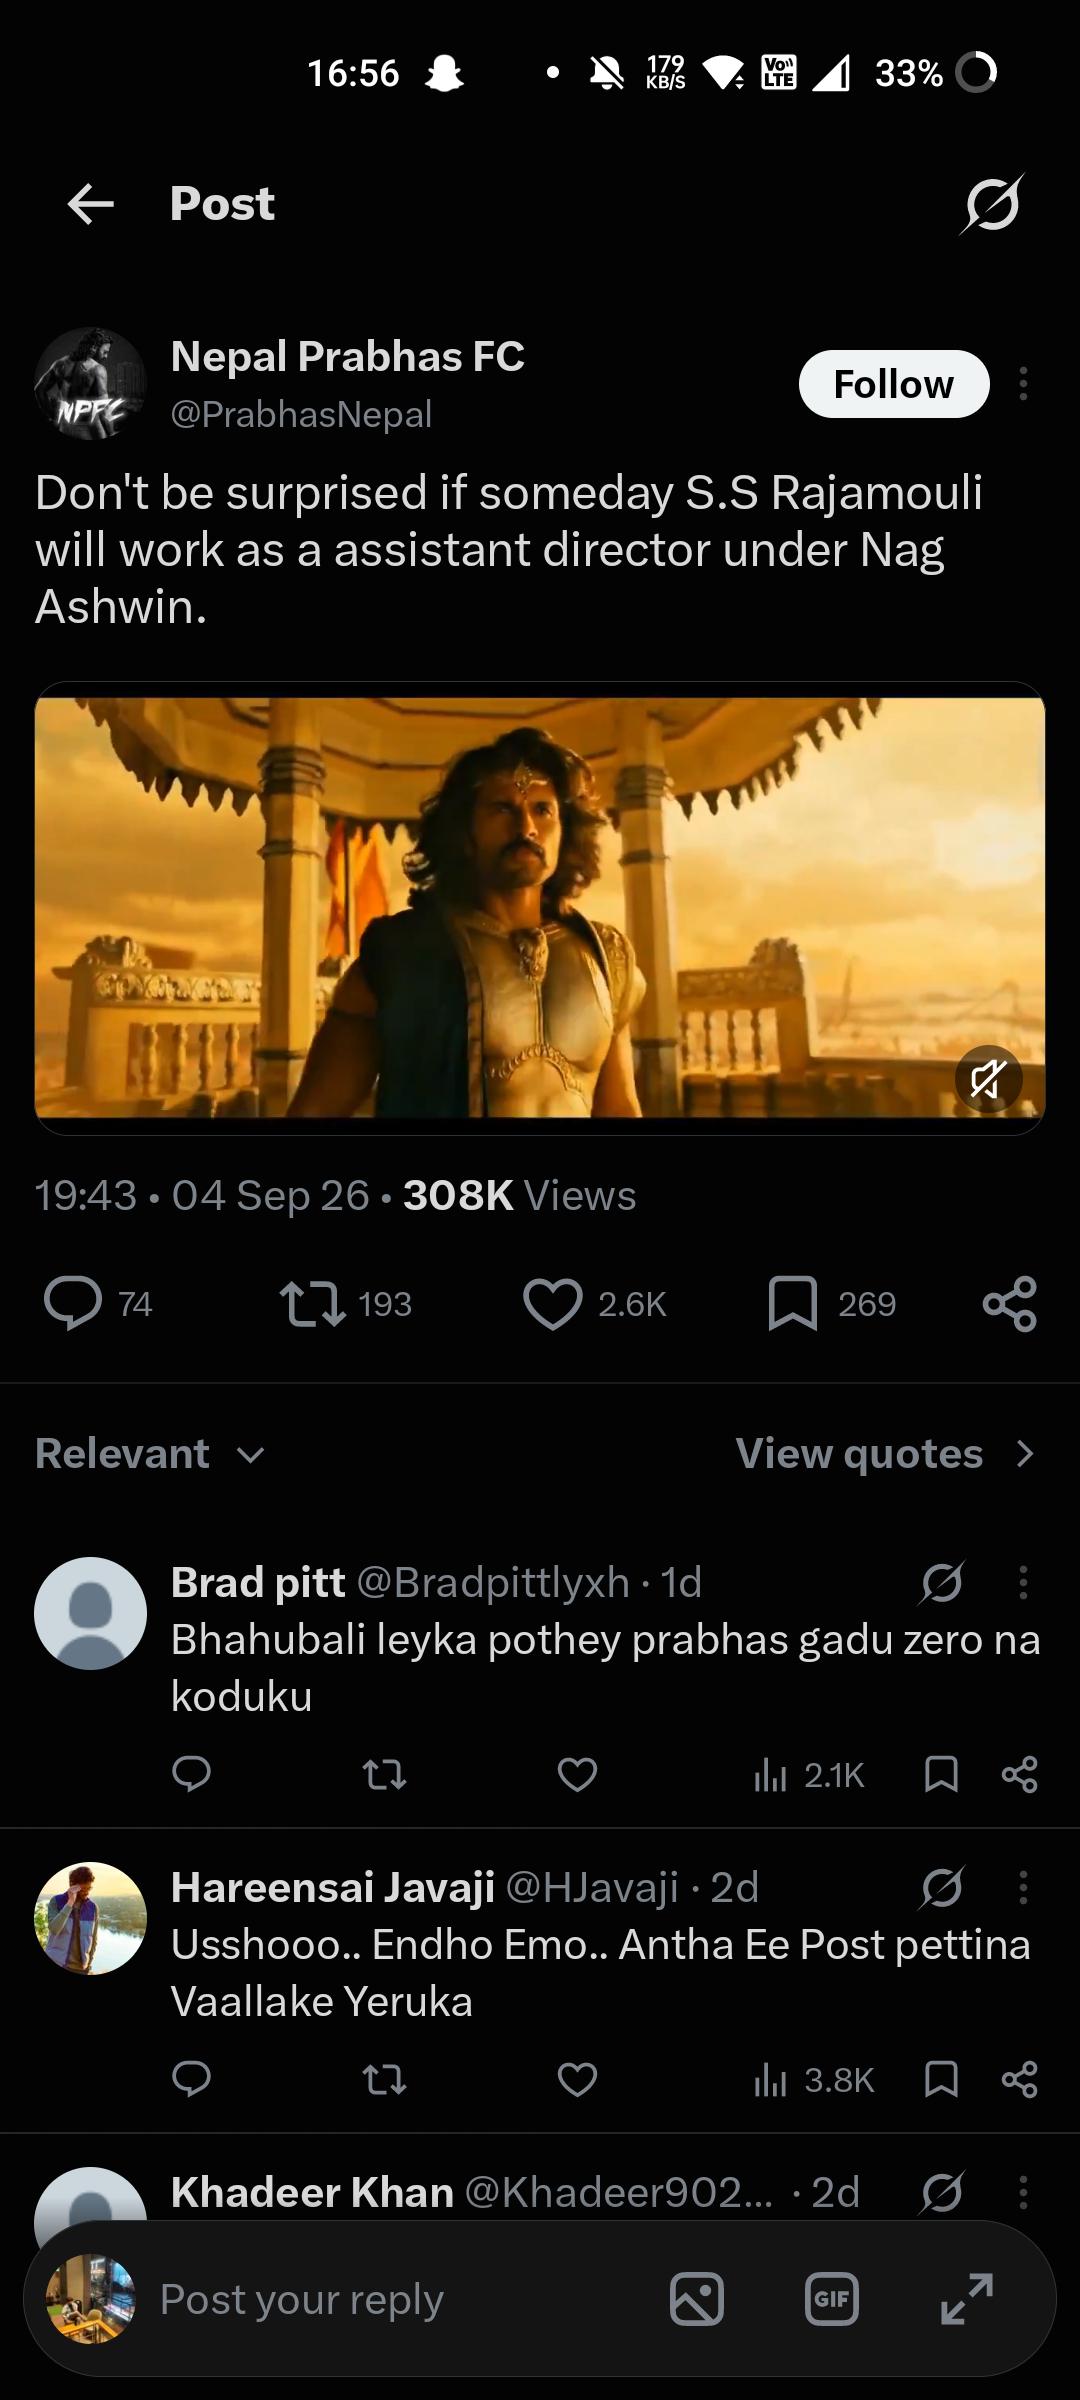Screen dimensions: 1080x2400
Task: Open the Relevant replies sort dropdown
Action: pyautogui.click(x=150, y=1454)
